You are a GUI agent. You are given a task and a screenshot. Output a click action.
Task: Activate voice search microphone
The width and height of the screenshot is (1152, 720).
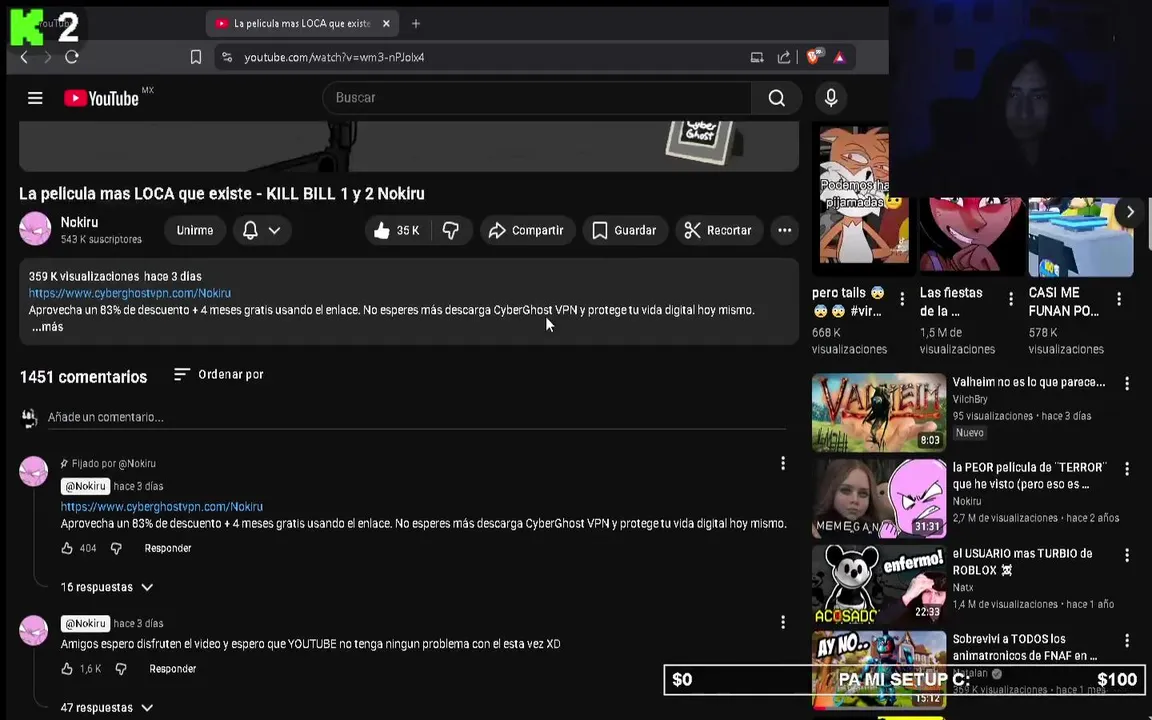831,98
